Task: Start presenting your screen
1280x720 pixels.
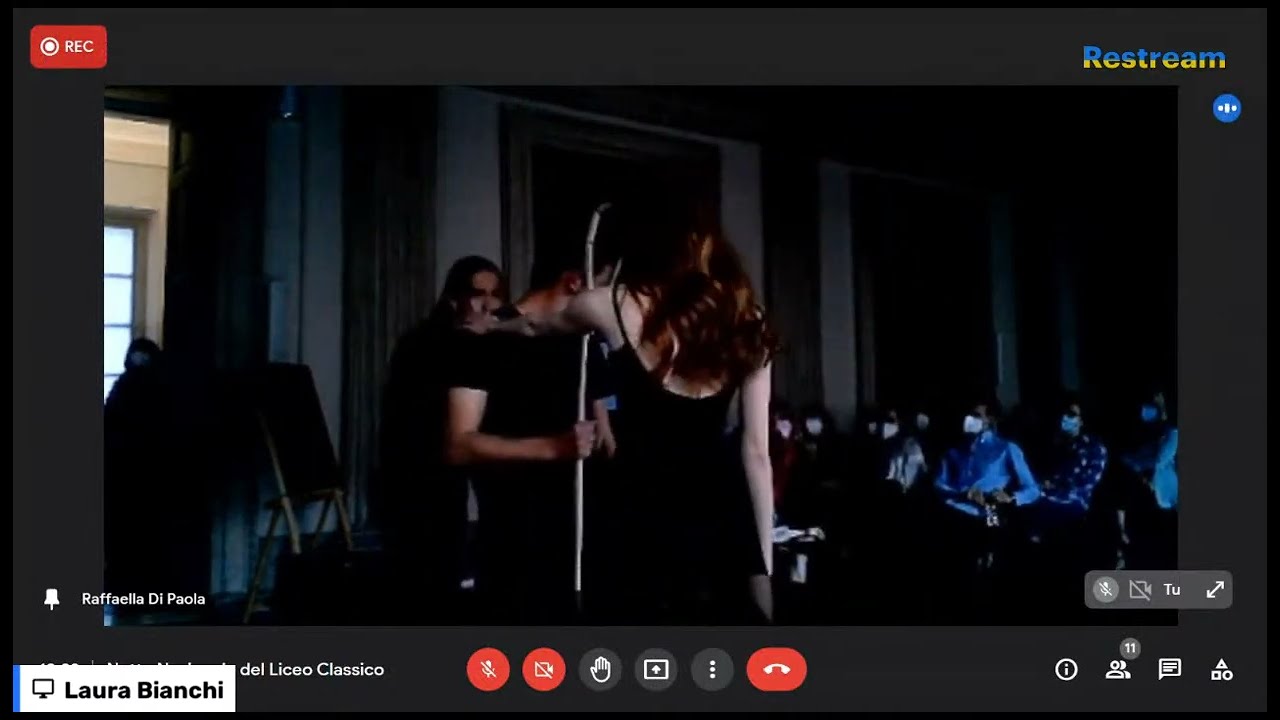Action: pos(656,670)
